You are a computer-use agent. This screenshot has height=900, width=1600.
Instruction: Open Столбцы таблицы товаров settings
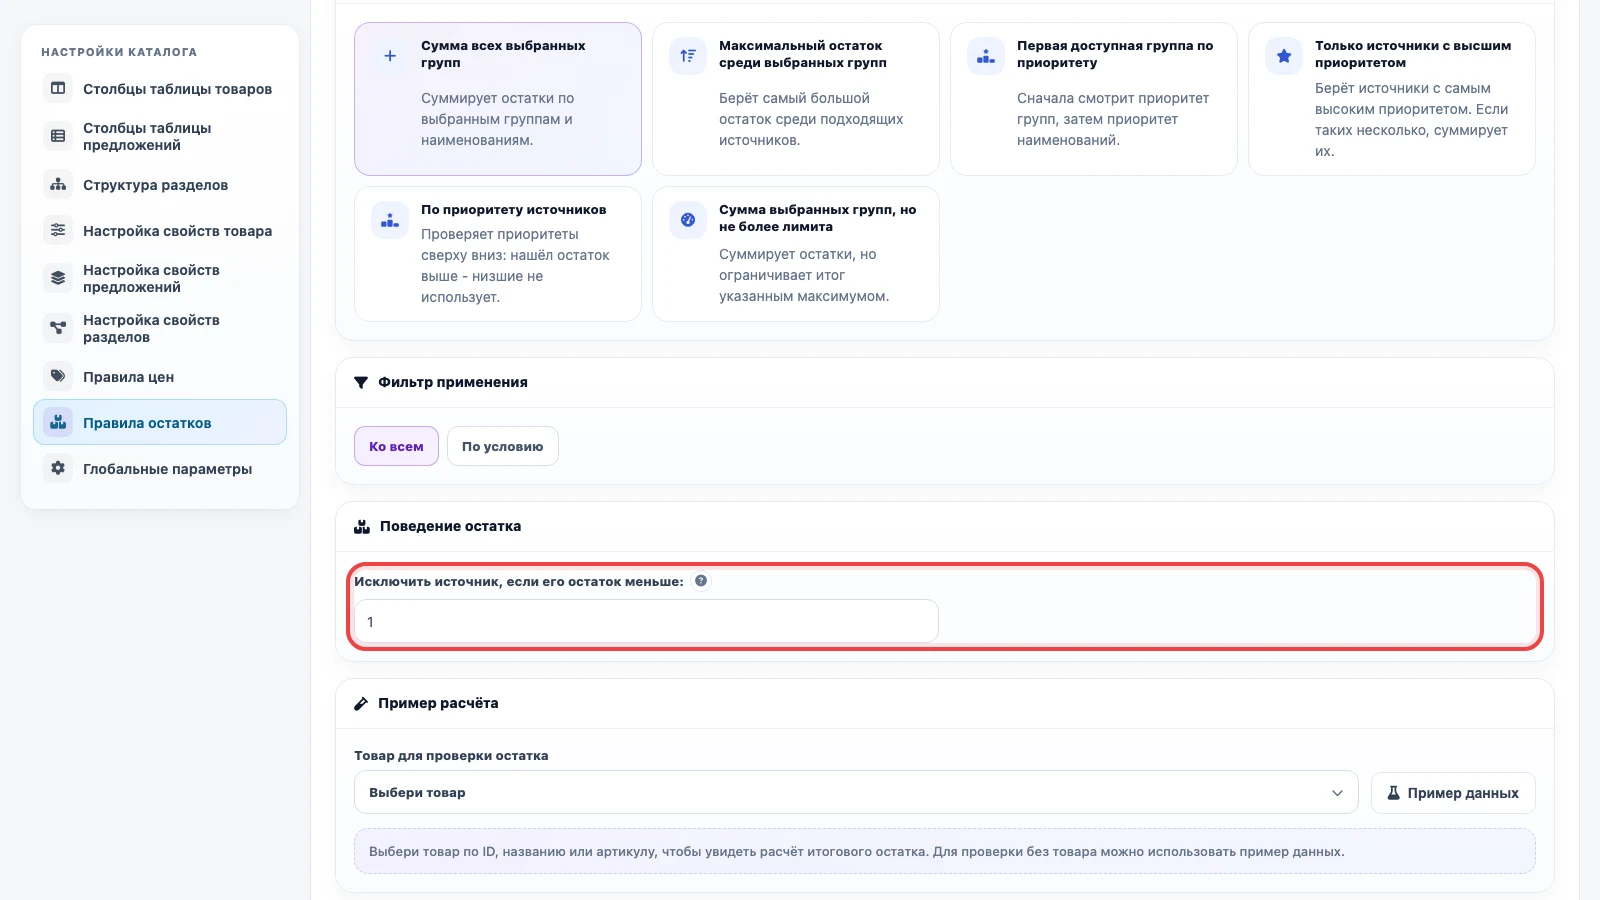click(160, 89)
